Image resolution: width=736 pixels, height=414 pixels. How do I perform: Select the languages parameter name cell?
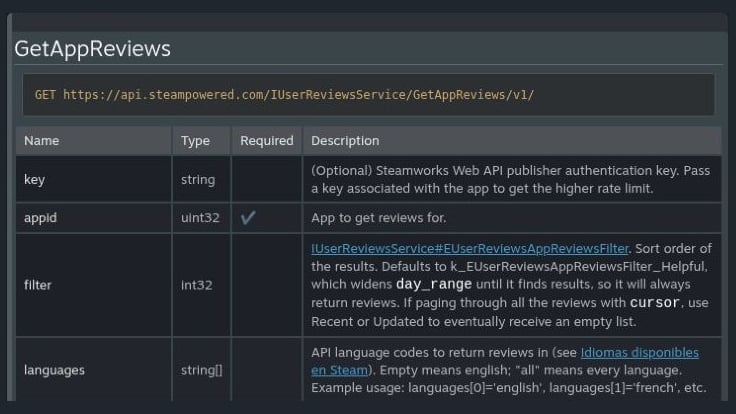coord(93,370)
